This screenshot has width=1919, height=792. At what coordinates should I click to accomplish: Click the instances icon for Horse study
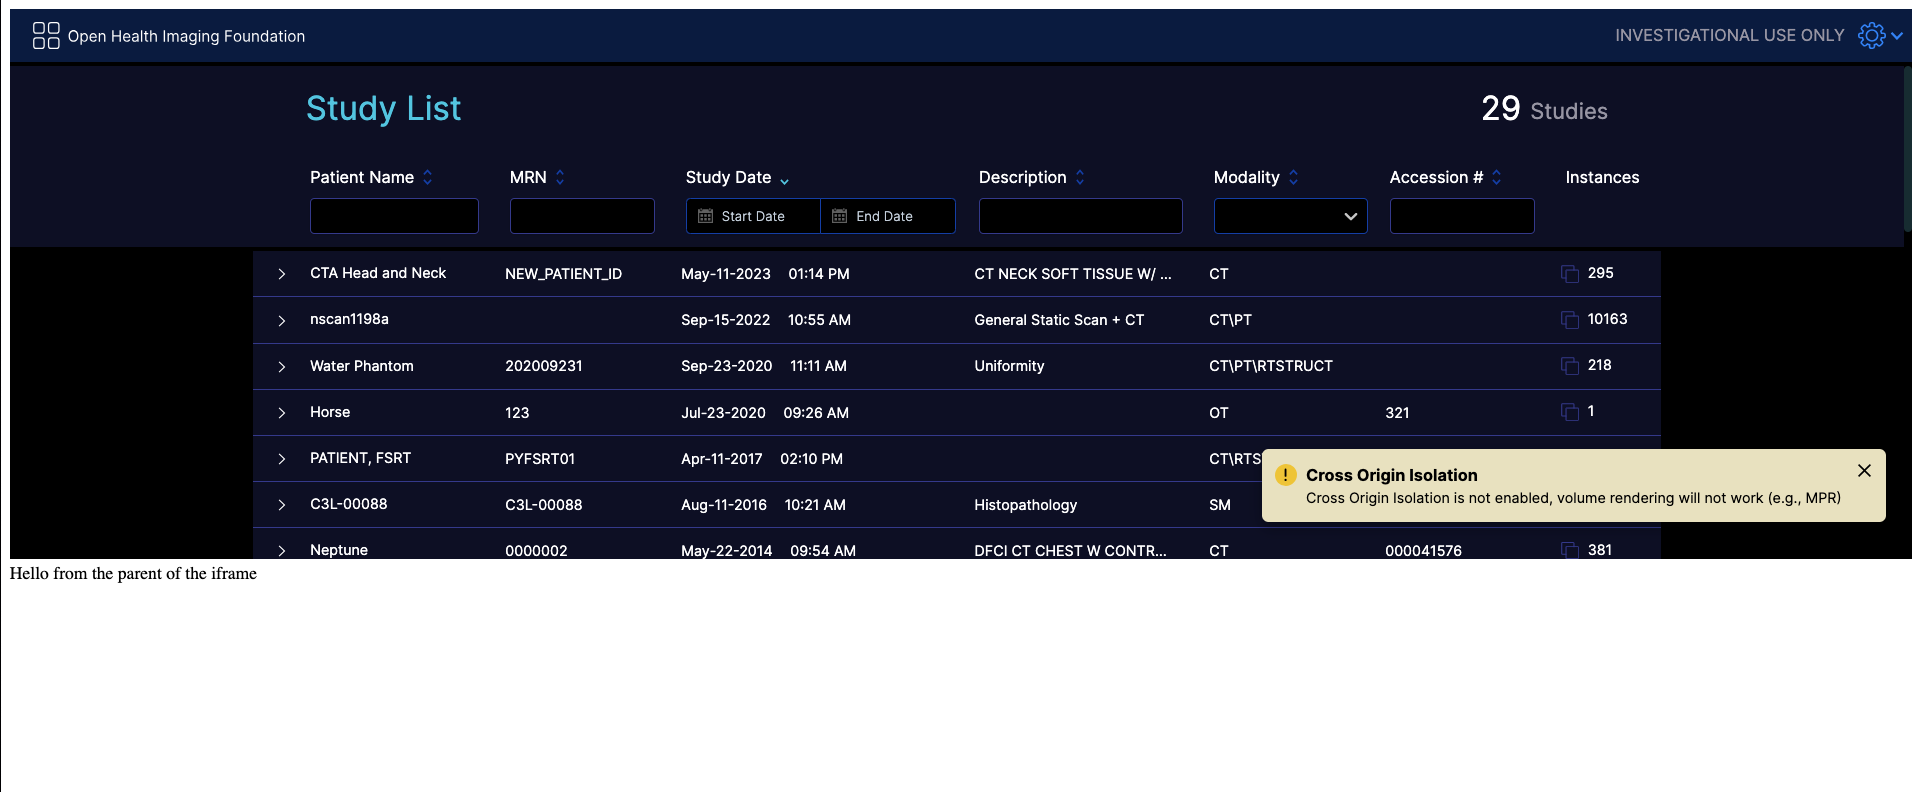(1569, 412)
